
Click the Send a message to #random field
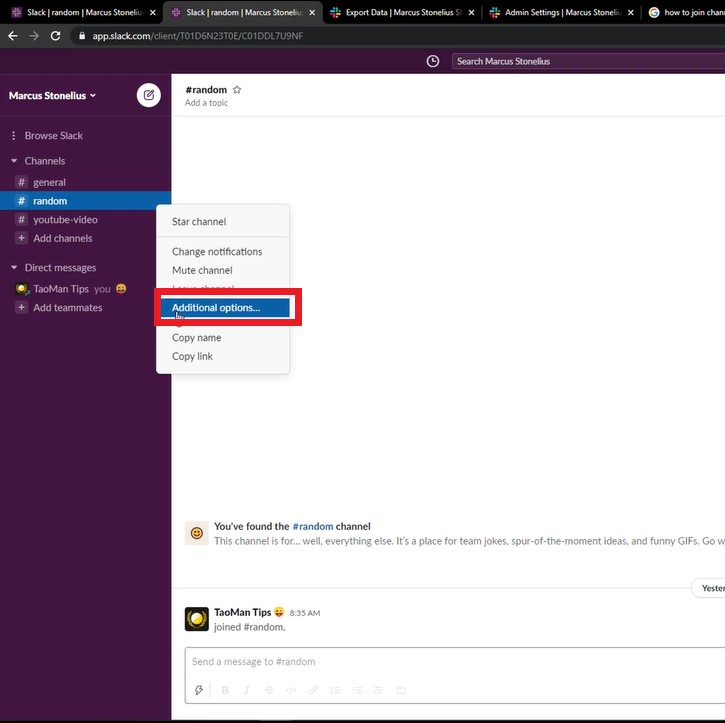tap(455, 662)
